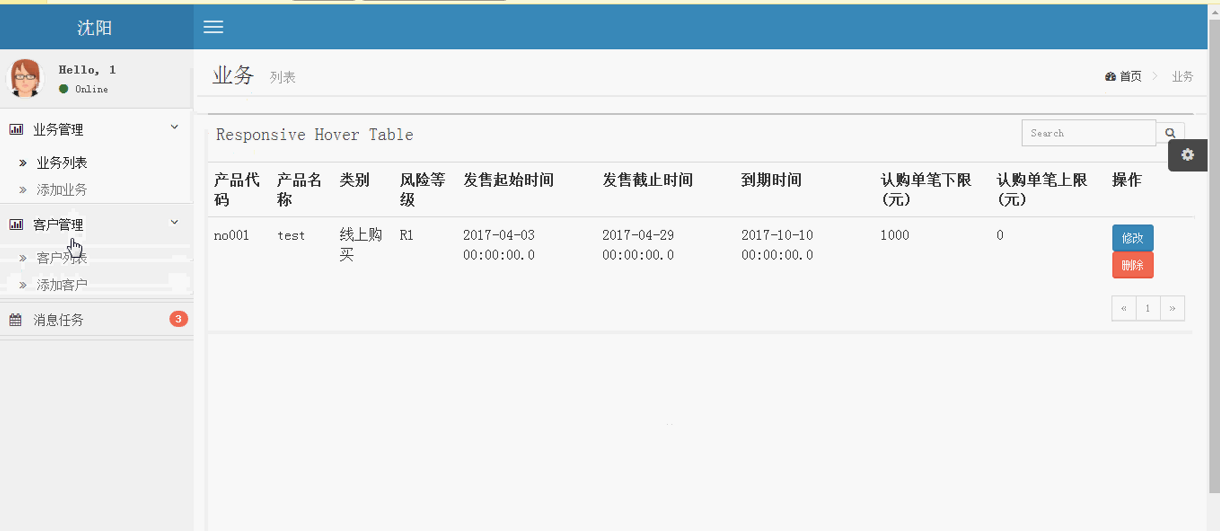This screenshot has width=1220, height=531.
Task: Click the blue 修改 button
Action: [x=1133, y=238]
